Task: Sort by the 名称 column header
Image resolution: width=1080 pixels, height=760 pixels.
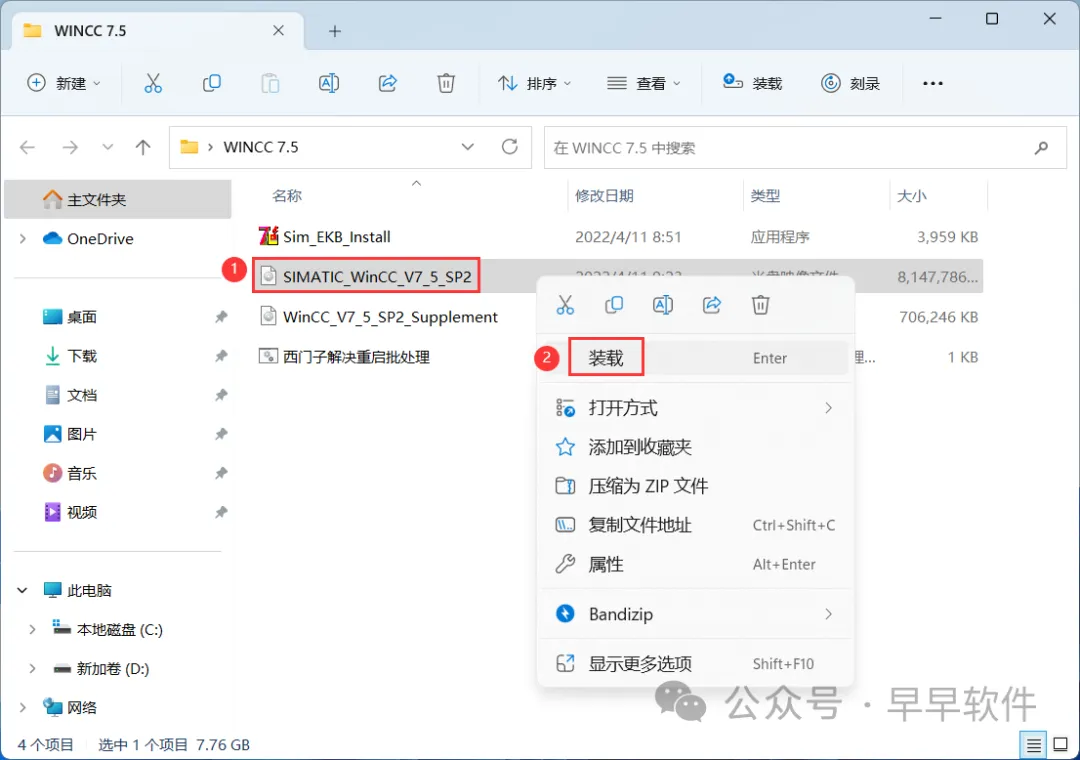Action: [x=287, y=196]
